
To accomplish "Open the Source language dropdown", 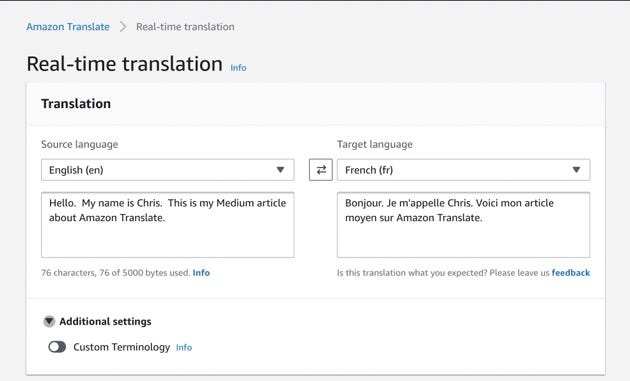I will tap(168, 170).
